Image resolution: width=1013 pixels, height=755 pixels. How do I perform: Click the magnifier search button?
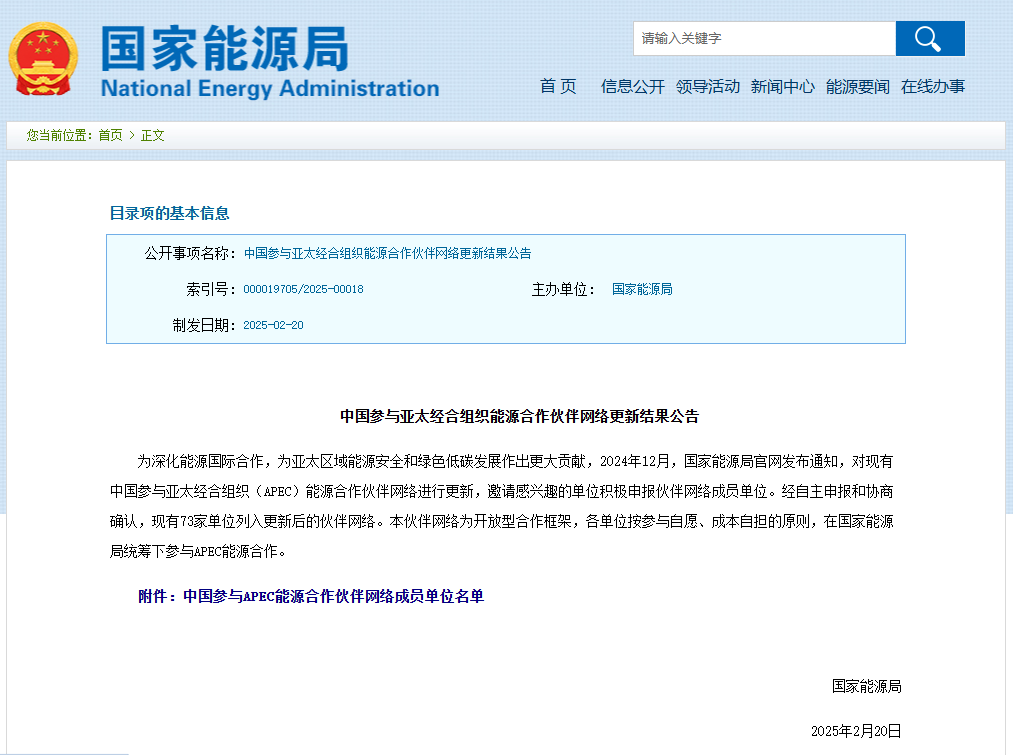pos(929,39)
